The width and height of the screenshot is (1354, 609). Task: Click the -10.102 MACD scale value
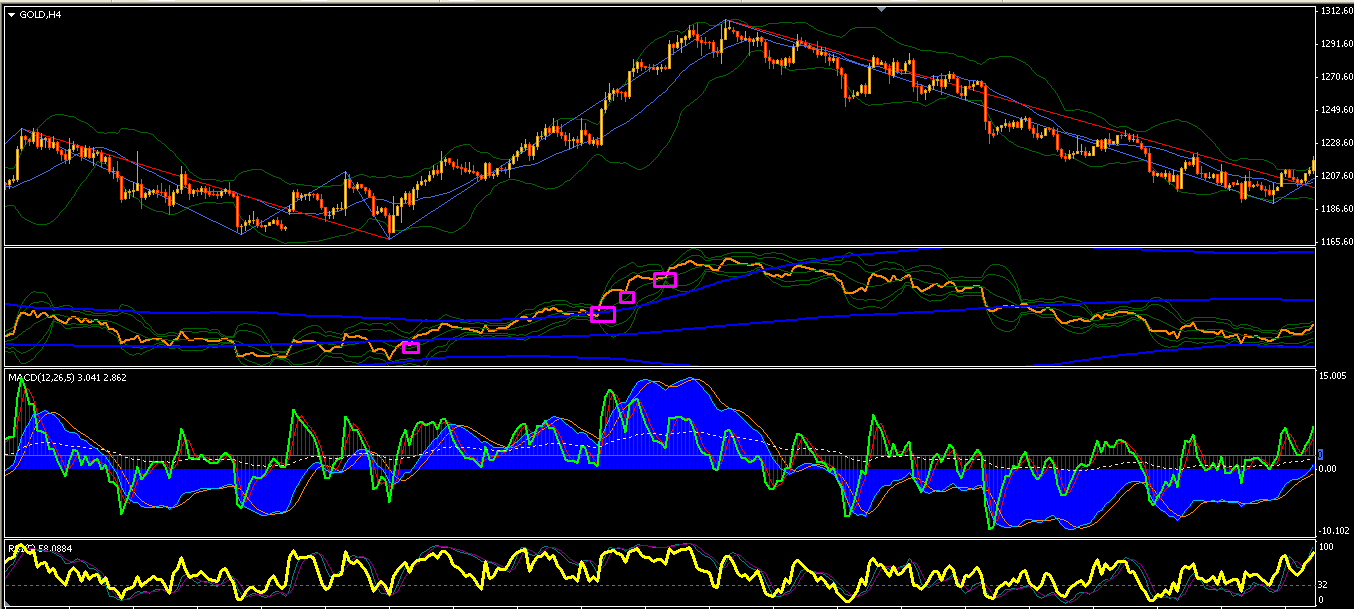[x=1335, y=531]
